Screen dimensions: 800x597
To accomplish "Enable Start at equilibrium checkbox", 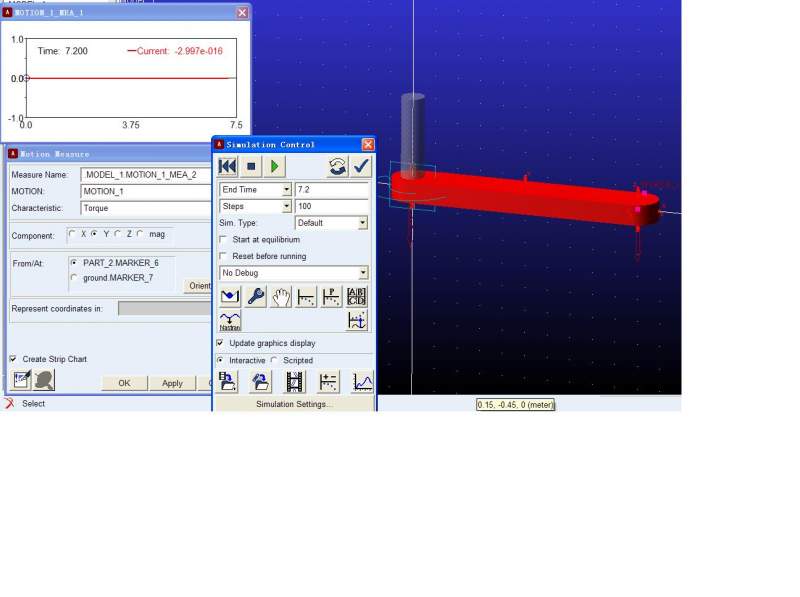I will tap(223, 239).
